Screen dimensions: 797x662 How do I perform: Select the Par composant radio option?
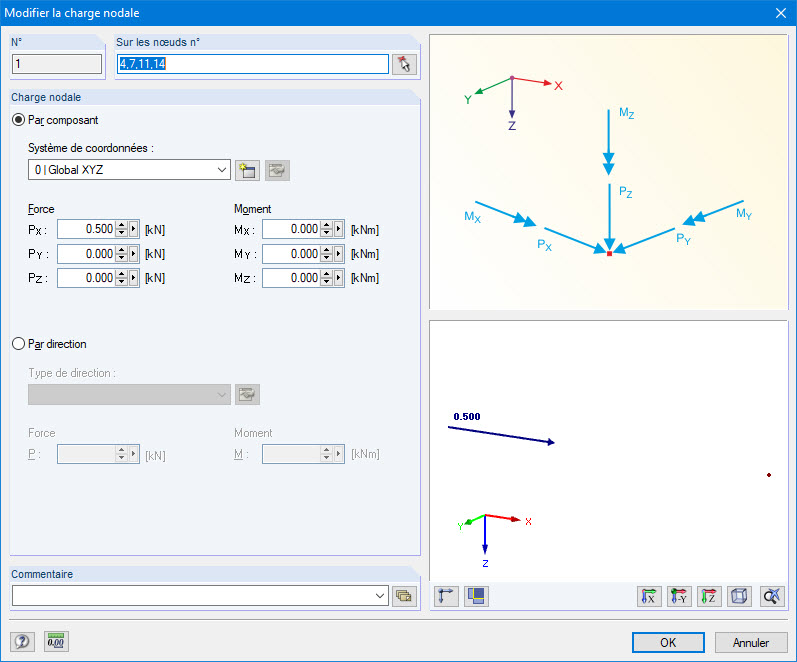tap(18, 120)
